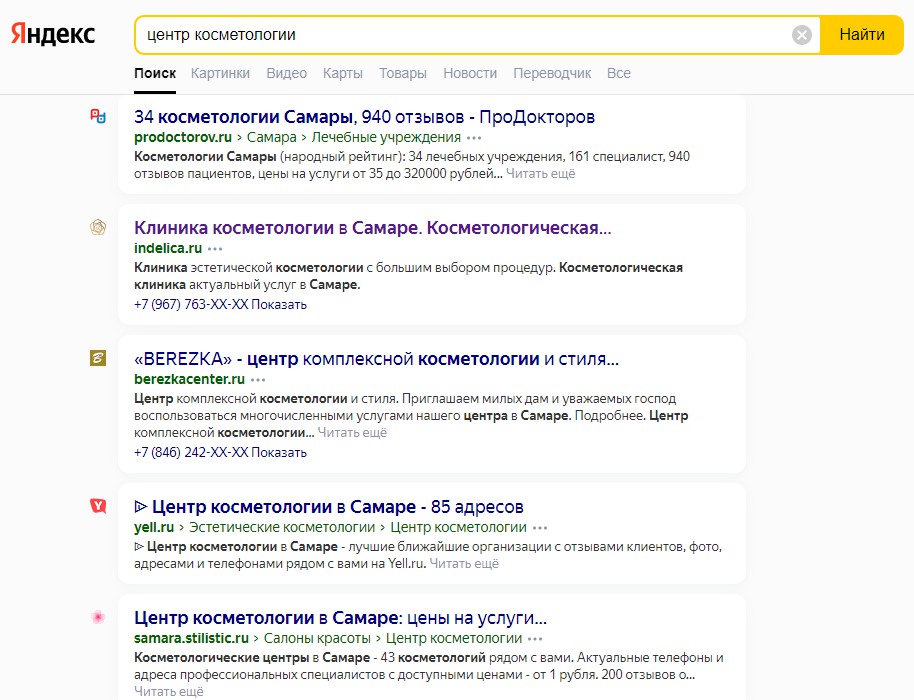Click the BEREZKA site favicon
Image resolution: width=914 pixels, height=700 pixels.
click(x=98, y=358)
